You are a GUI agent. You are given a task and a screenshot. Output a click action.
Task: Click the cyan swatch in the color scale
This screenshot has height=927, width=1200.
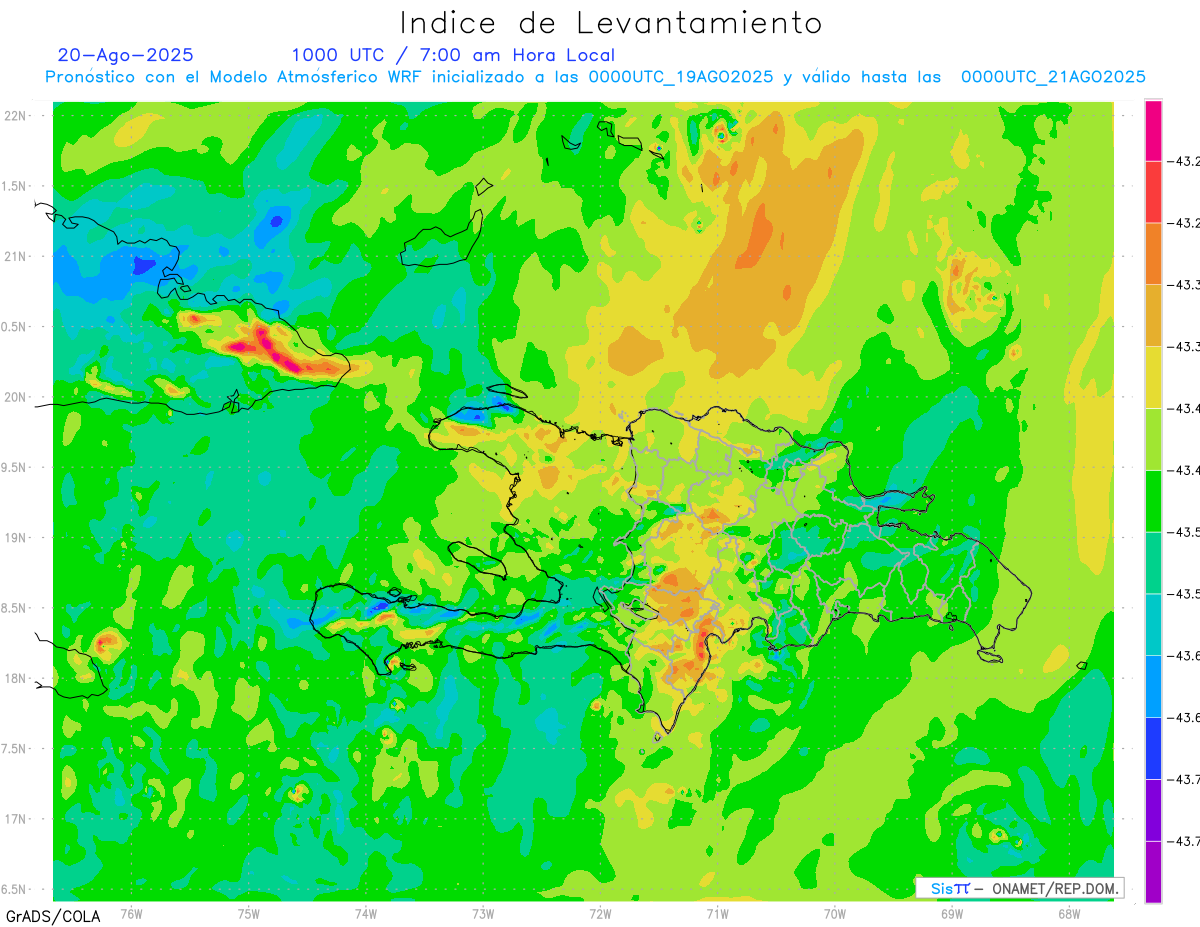point(1153,624)
